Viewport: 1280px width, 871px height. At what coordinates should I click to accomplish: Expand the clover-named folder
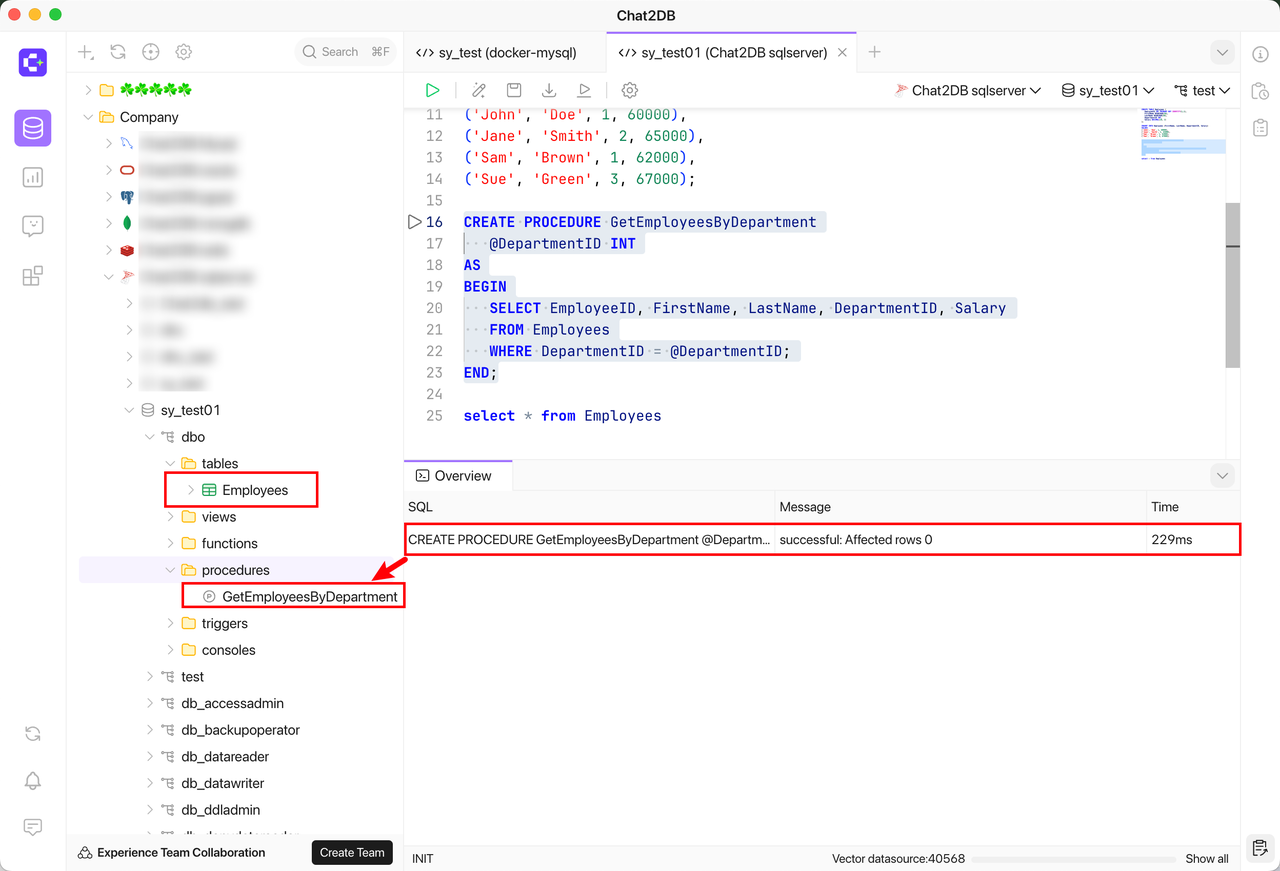pos(88,90)
